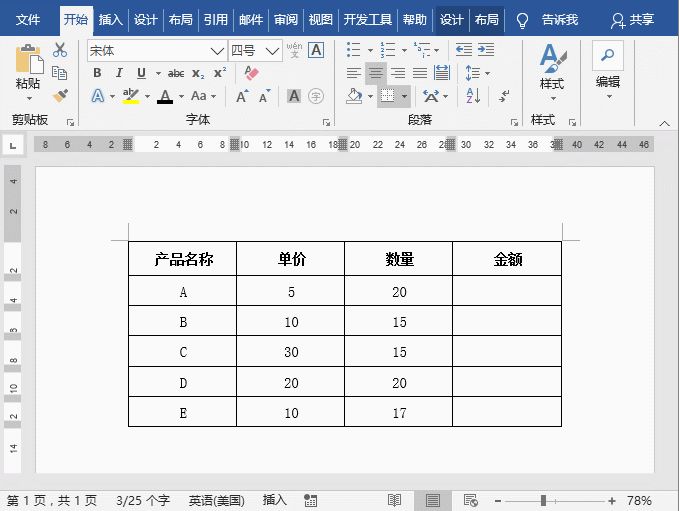
Task: Insert enclosed character (字) icon
Action: 316,96
